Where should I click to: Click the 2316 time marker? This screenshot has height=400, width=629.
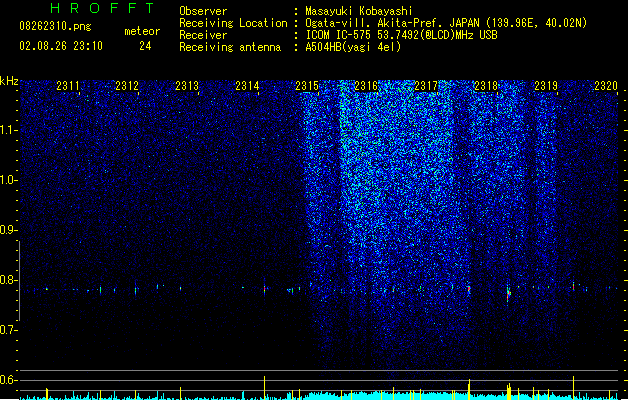pos(366,85)
